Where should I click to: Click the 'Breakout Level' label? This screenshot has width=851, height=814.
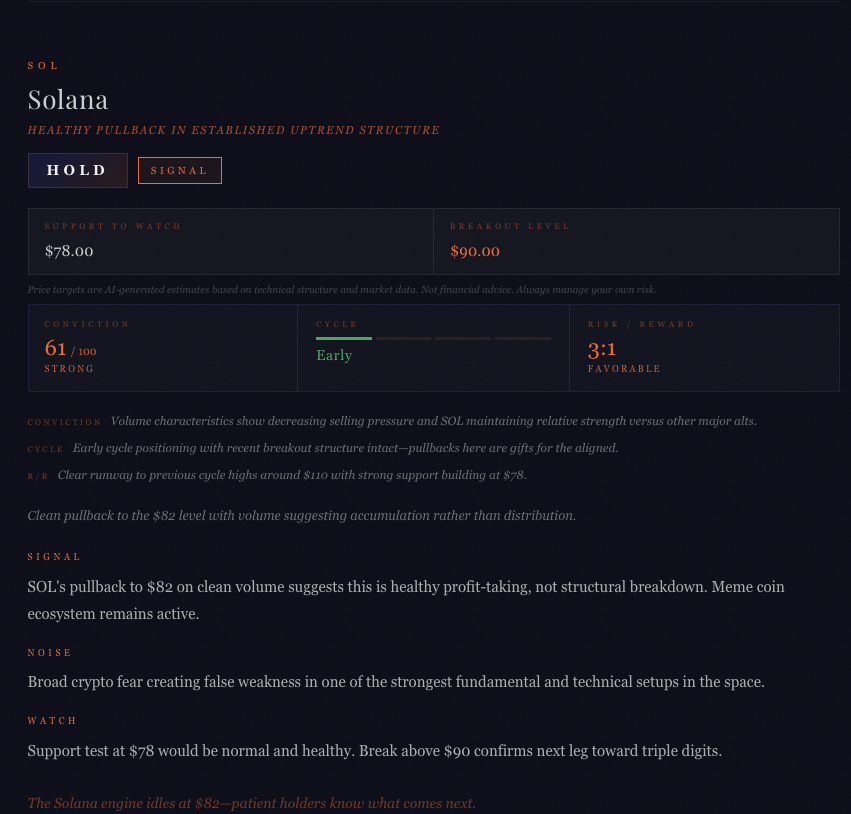click(510, 226)
